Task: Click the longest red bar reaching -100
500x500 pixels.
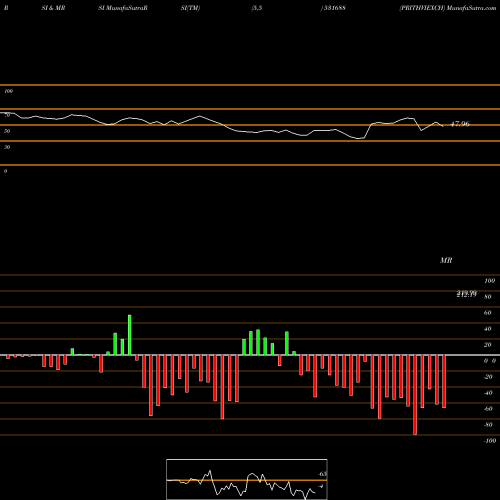Action: (415, 395)
